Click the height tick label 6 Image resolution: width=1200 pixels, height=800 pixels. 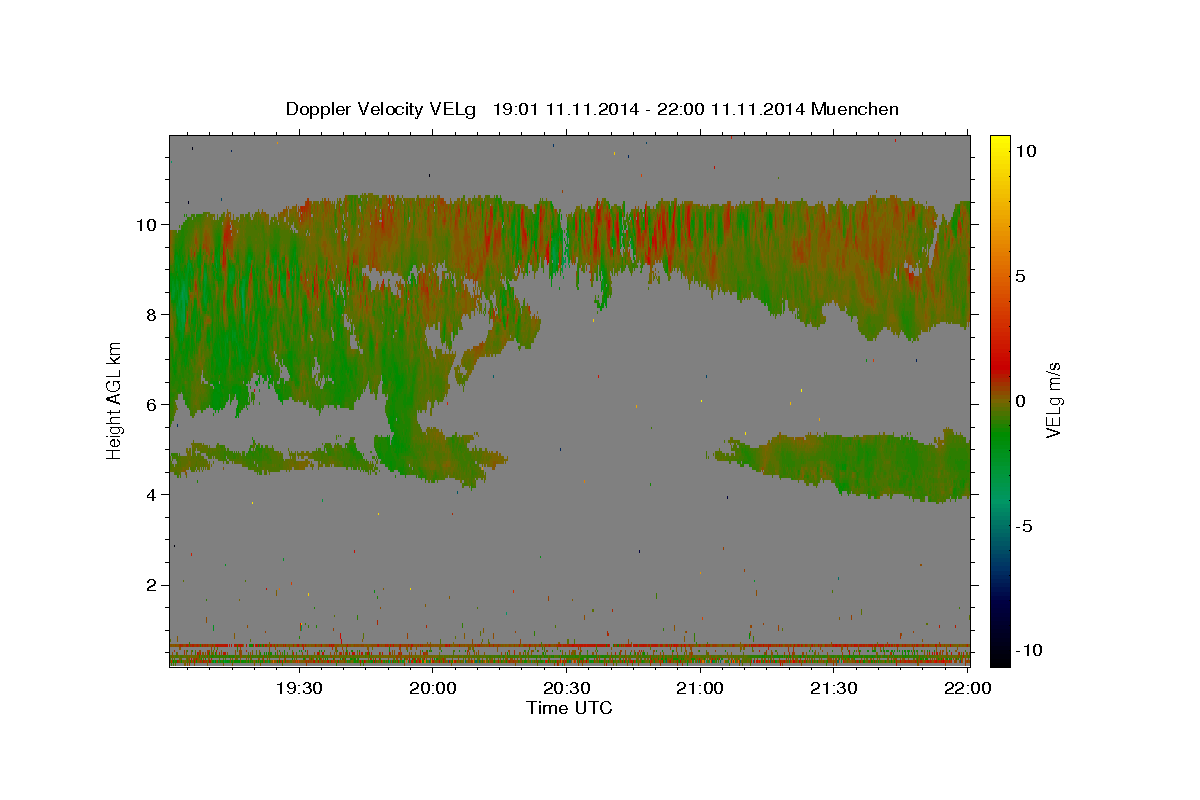(x=150, y=404)
